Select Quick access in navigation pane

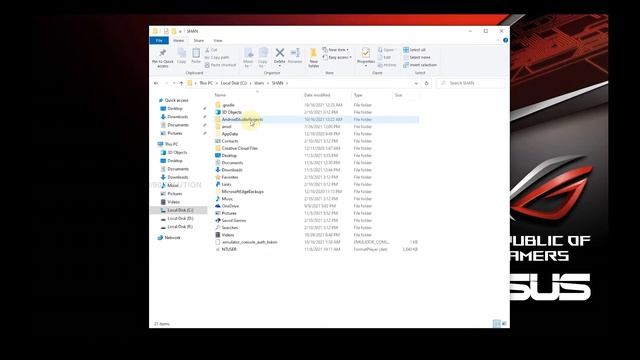(x=176, y=100)
